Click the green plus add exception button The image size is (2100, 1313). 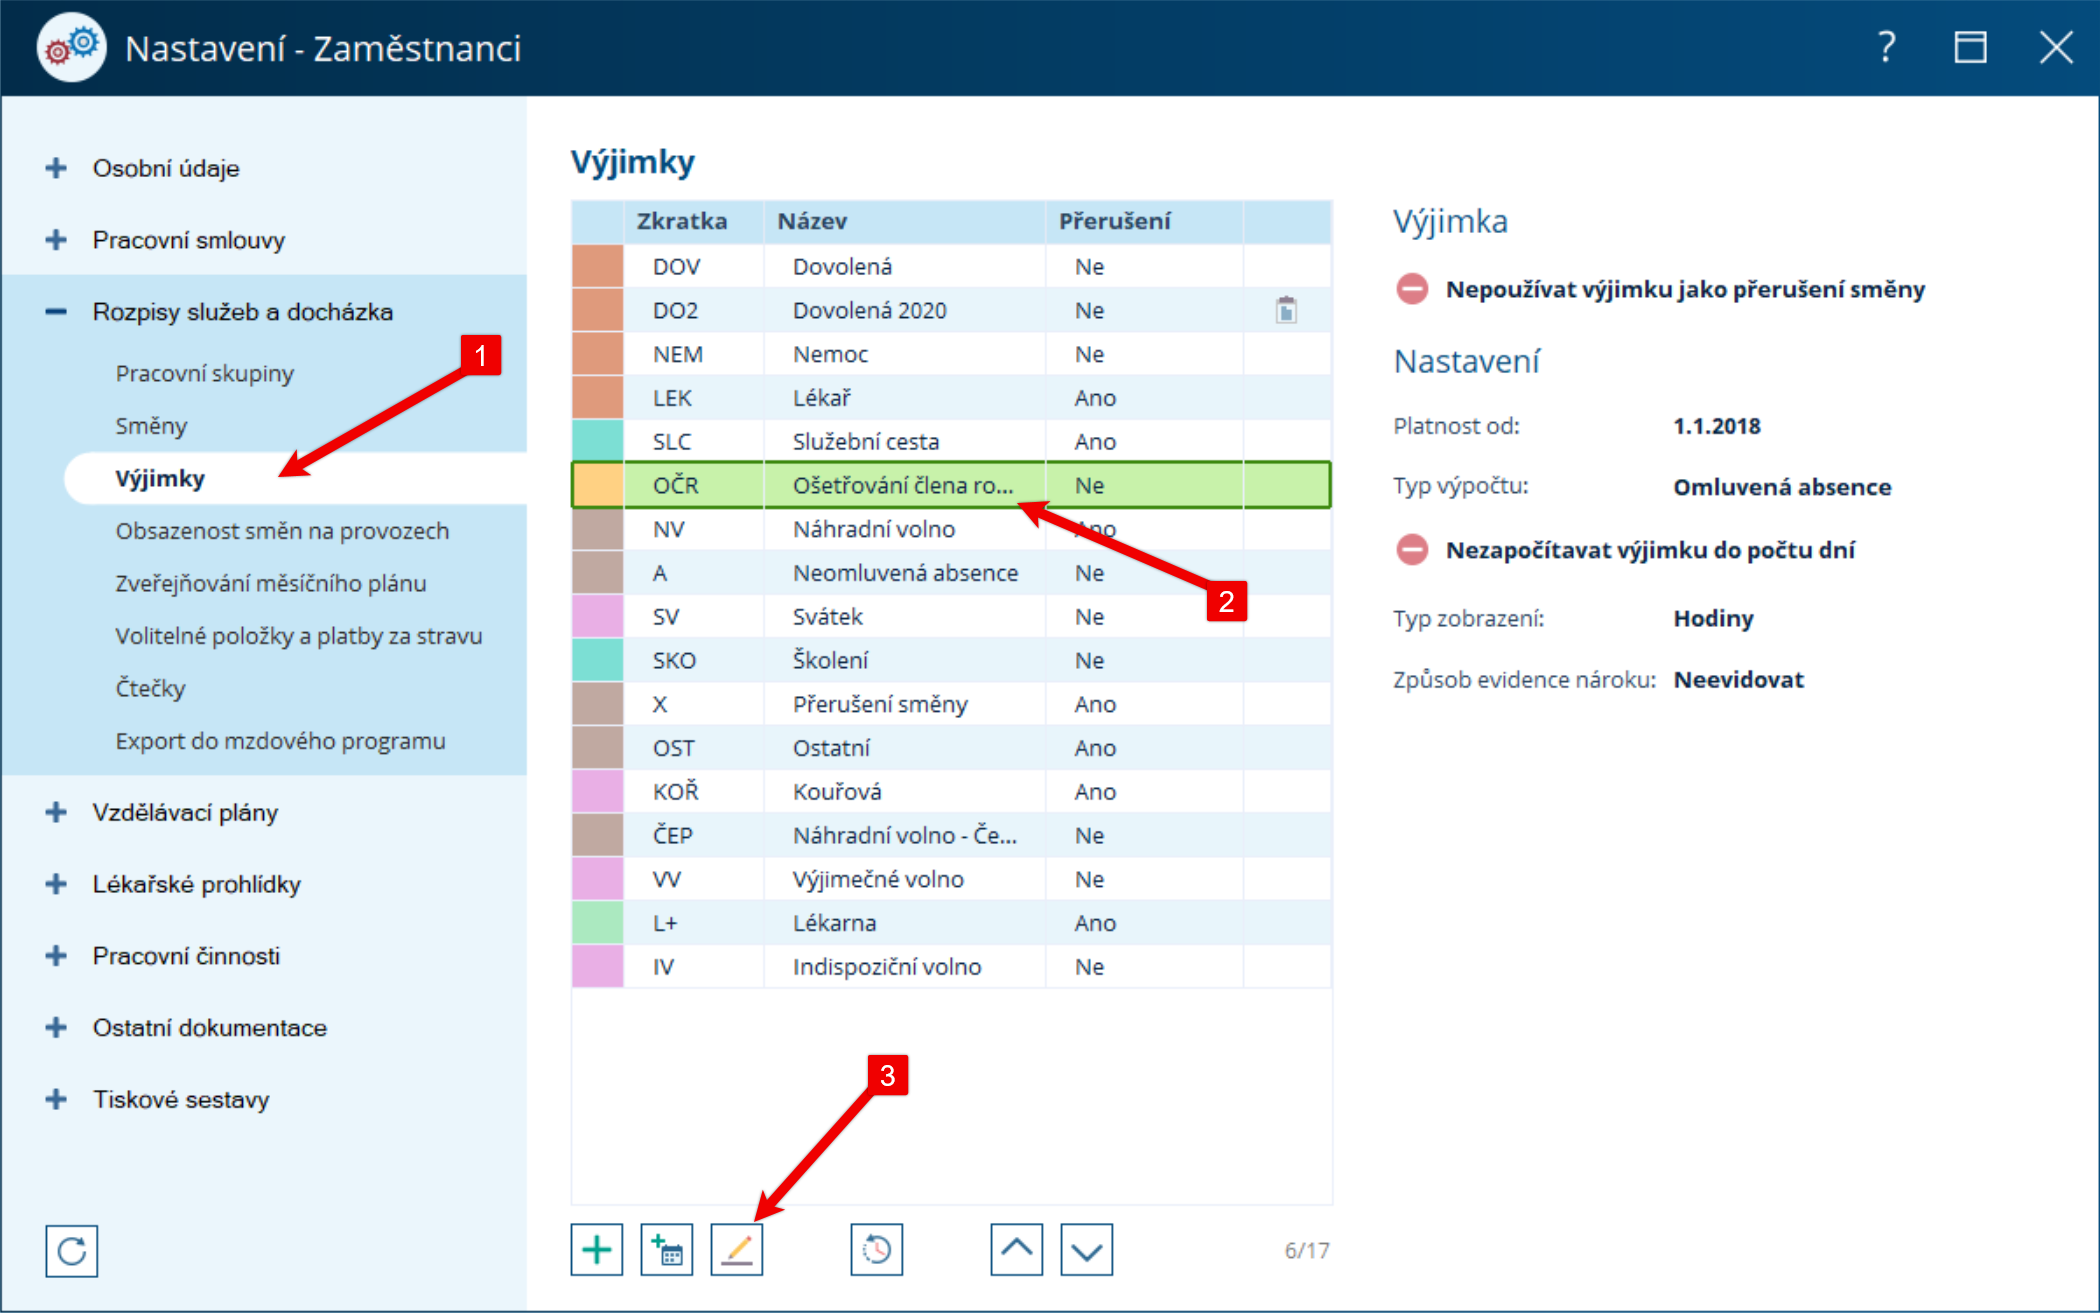[x=597, y=1250]
